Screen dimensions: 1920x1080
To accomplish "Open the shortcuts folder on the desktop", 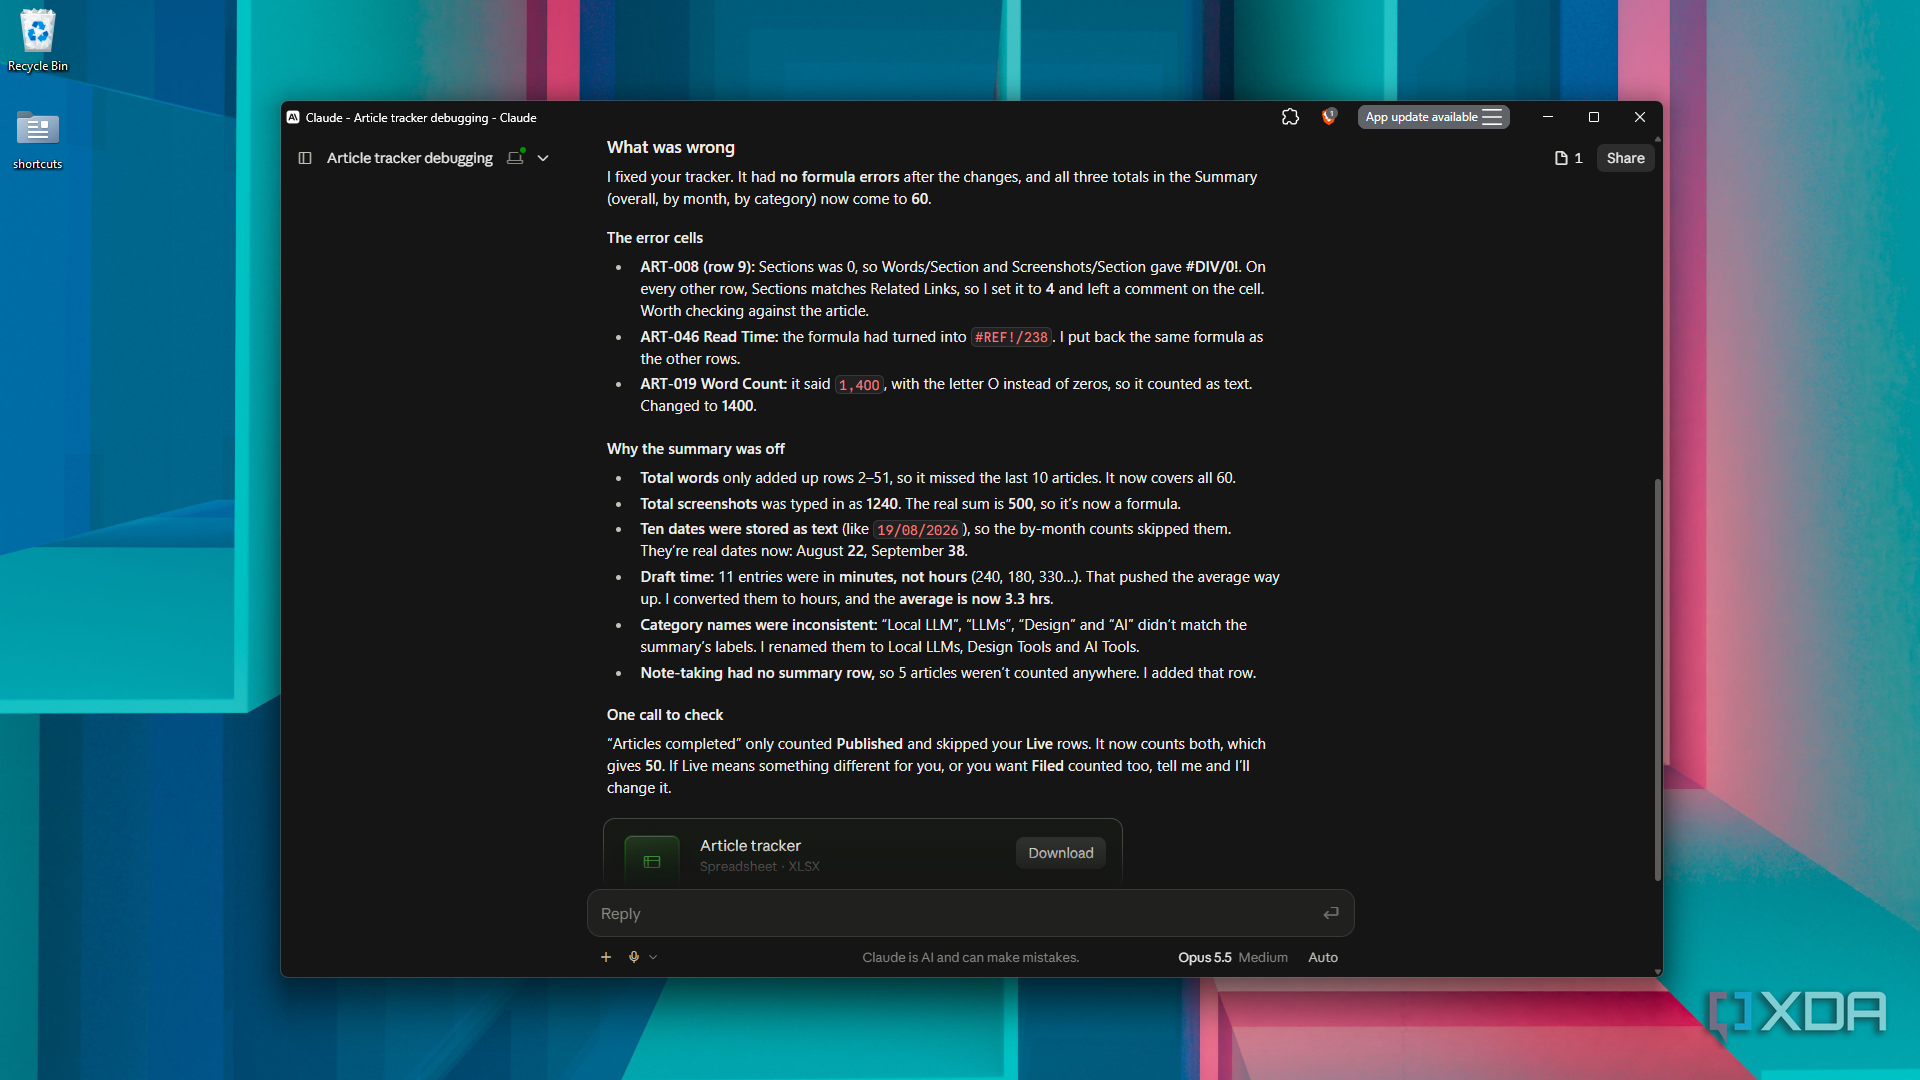I will point(38,140).
